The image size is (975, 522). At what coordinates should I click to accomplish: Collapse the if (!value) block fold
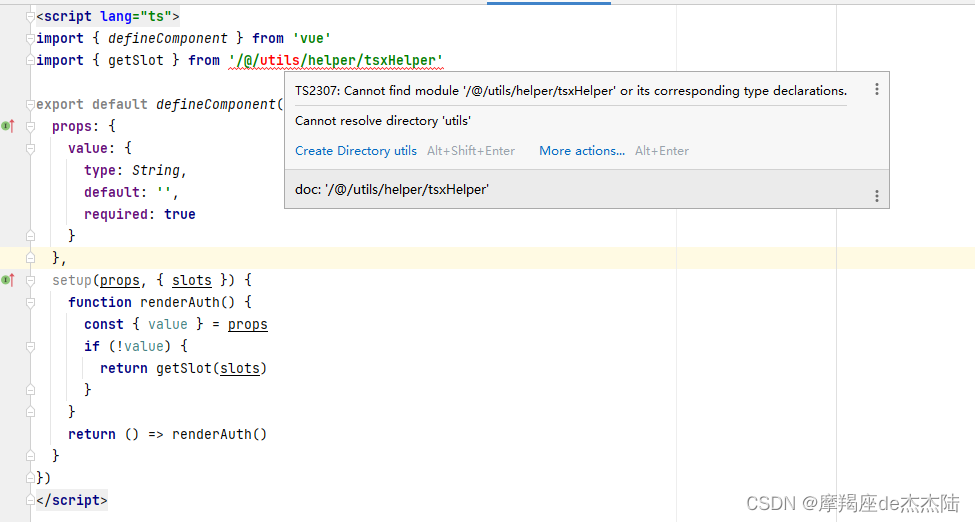(x=30, y=347)
